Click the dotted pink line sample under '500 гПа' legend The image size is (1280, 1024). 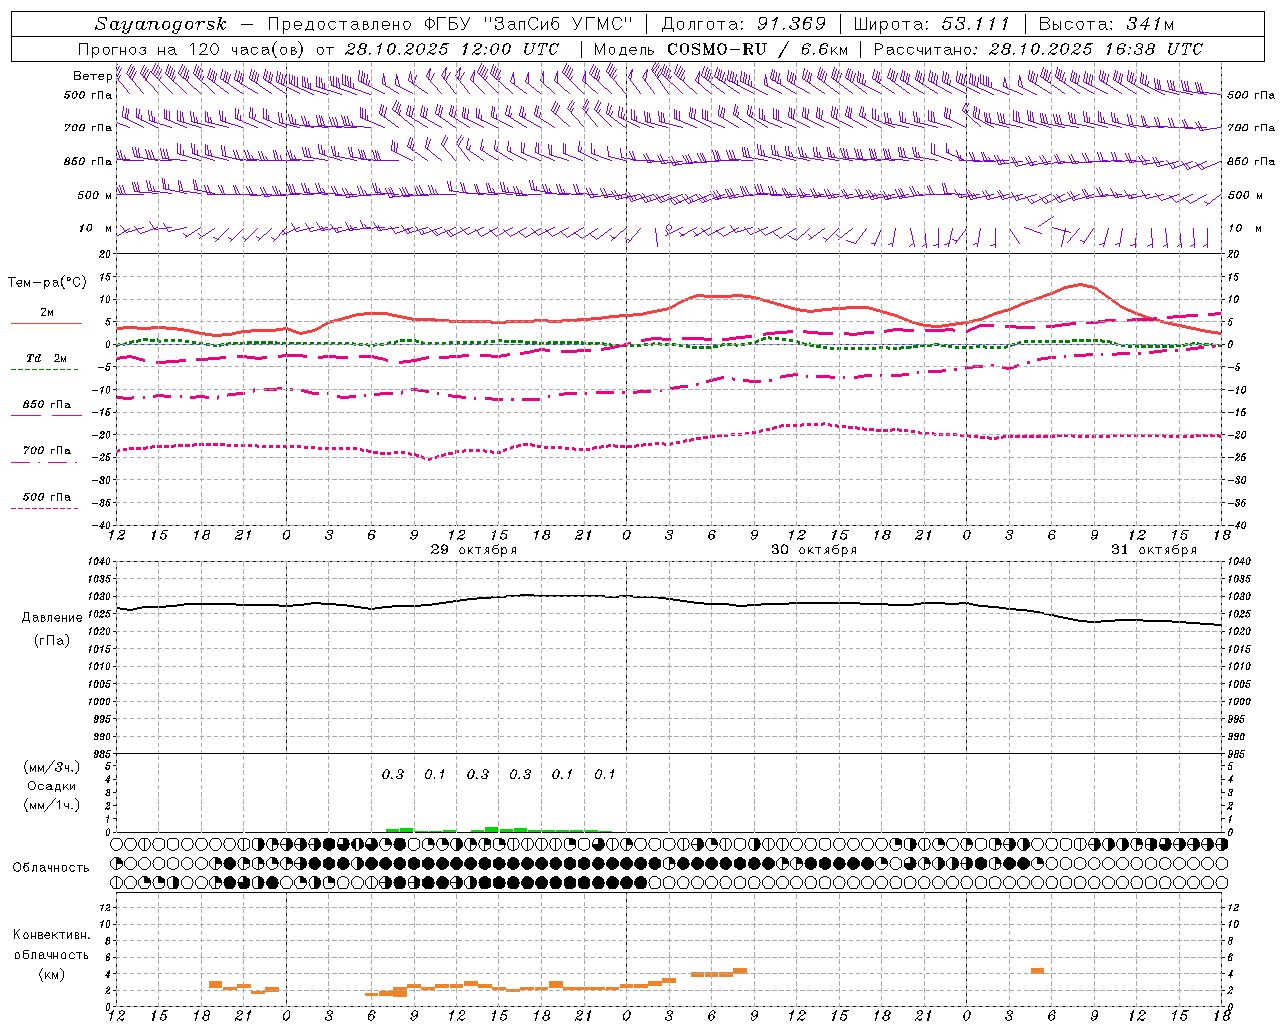[x=44, y=509]
